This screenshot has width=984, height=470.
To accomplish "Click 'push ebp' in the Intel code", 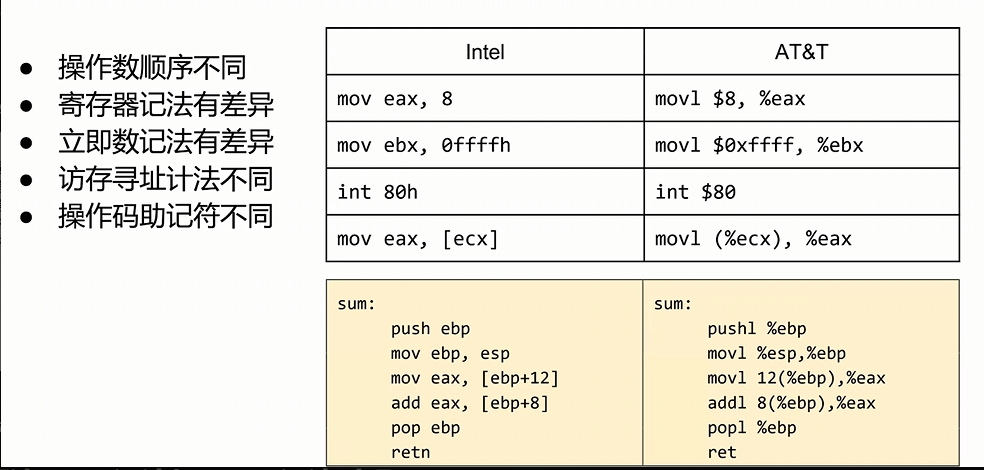I will (x=430, y=329).
